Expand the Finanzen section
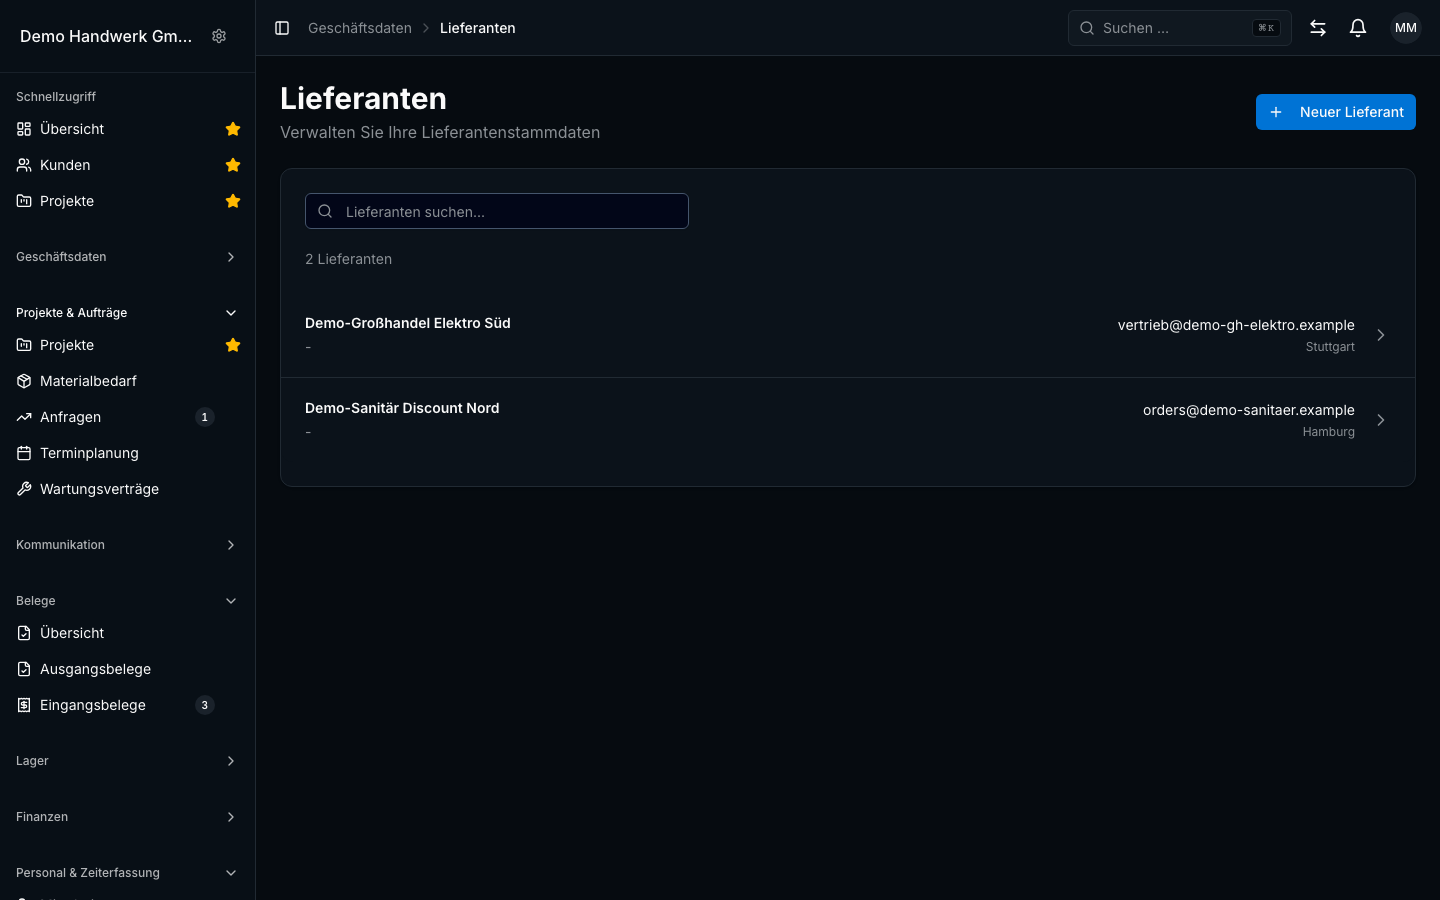1440x900 pixels. [128, 817]
